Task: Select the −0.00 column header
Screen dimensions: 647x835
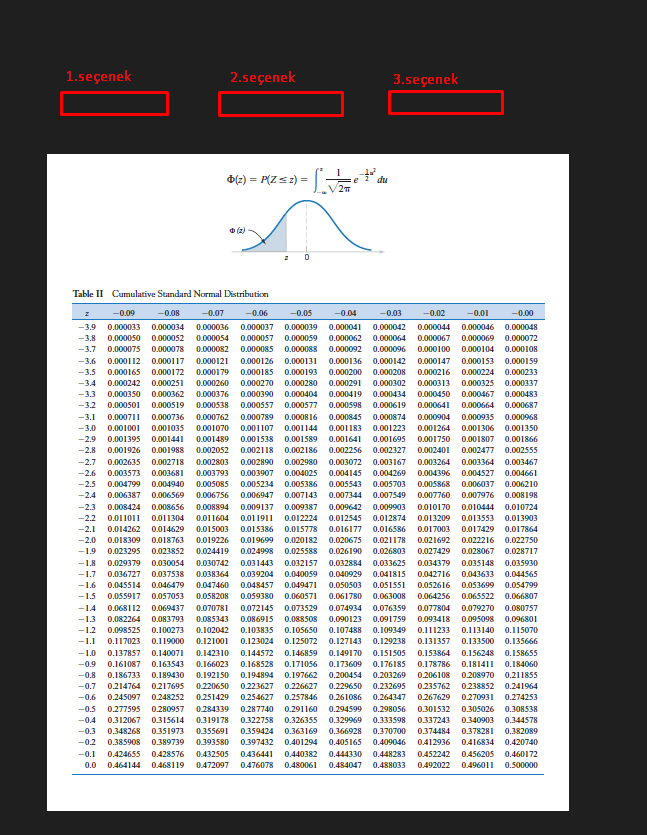Action: [522, 313]
